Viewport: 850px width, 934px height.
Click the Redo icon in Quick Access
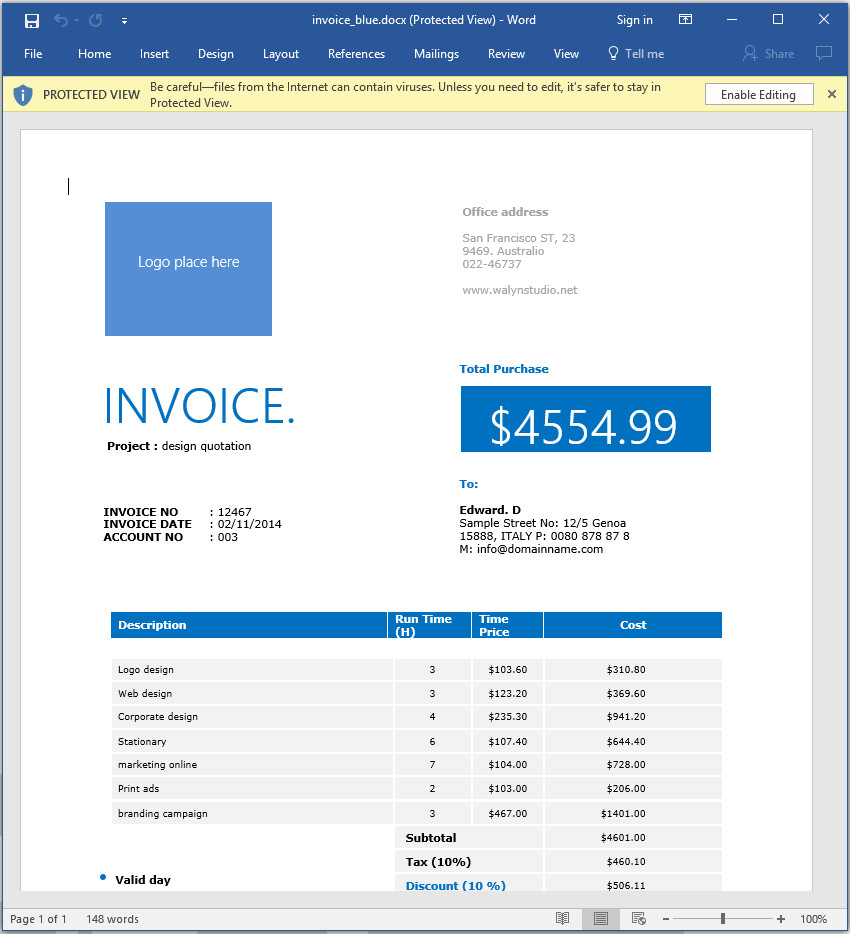point(95,20)
